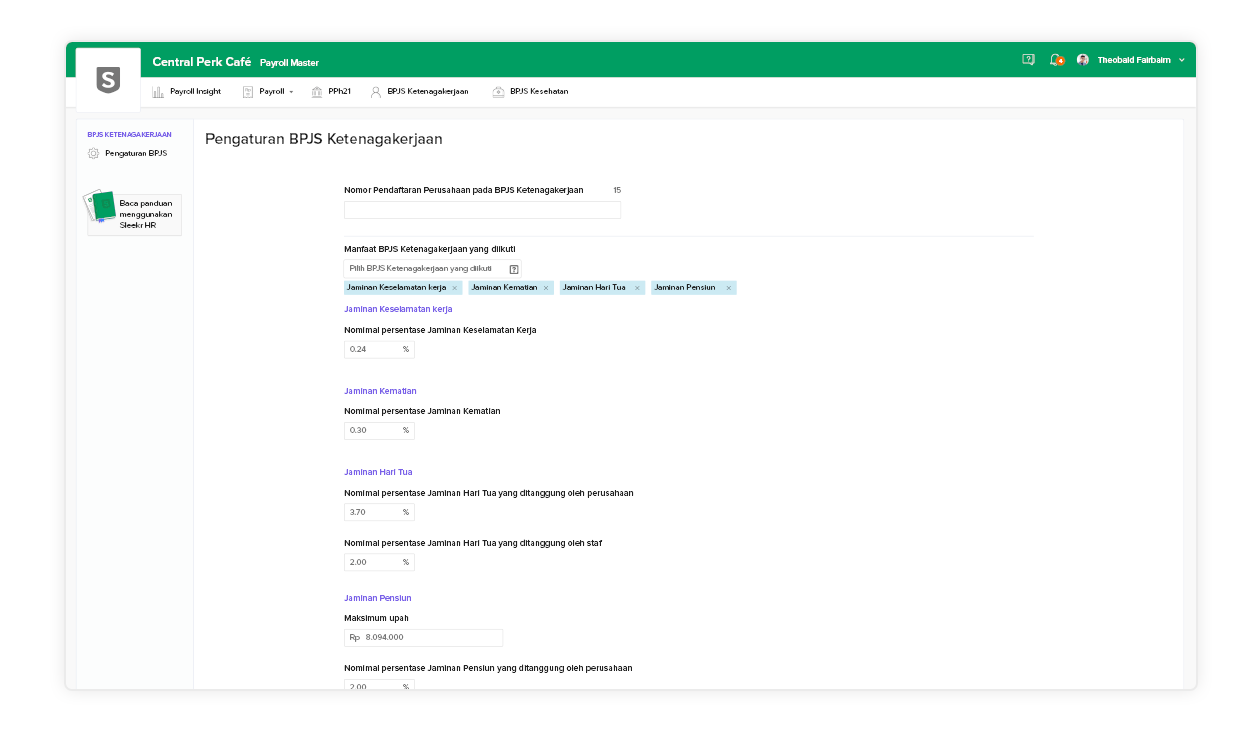Remove the Jaminan Pensiun tag
Viewport: 1260px width, 730px height.
pyautogui.click(x=729, y=288)
